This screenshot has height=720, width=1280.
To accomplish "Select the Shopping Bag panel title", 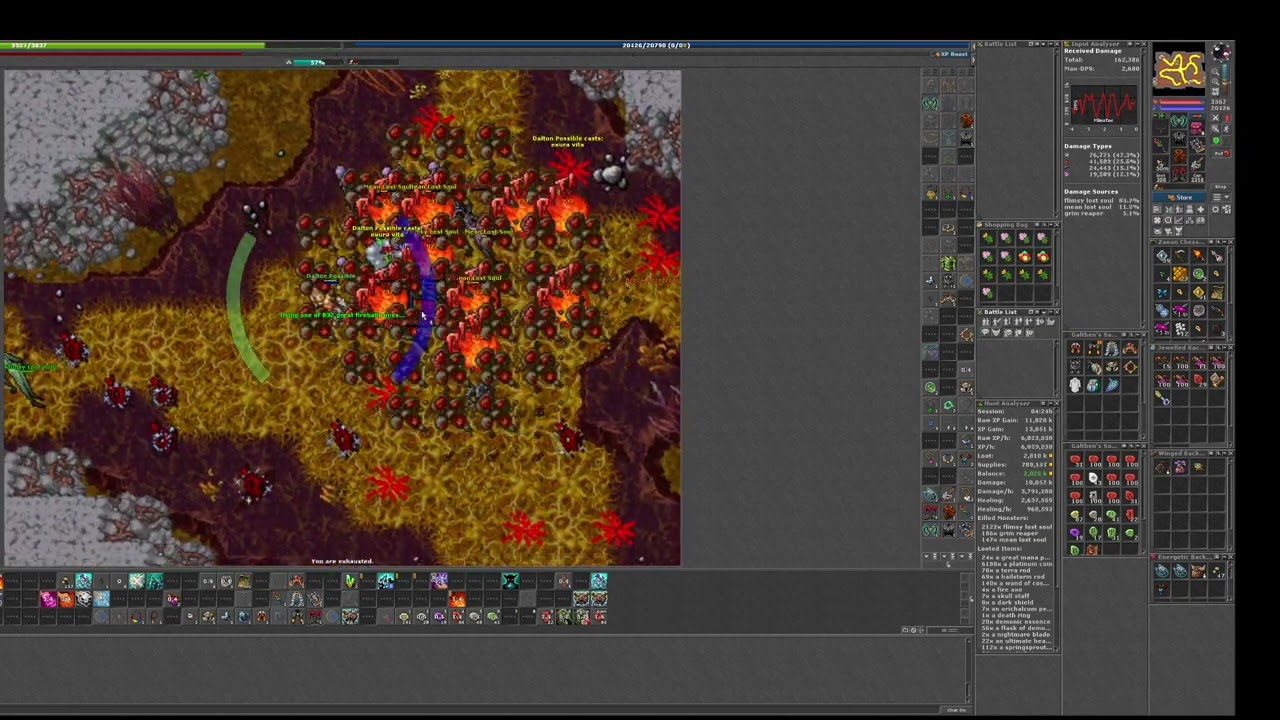I will point(1006,225).
